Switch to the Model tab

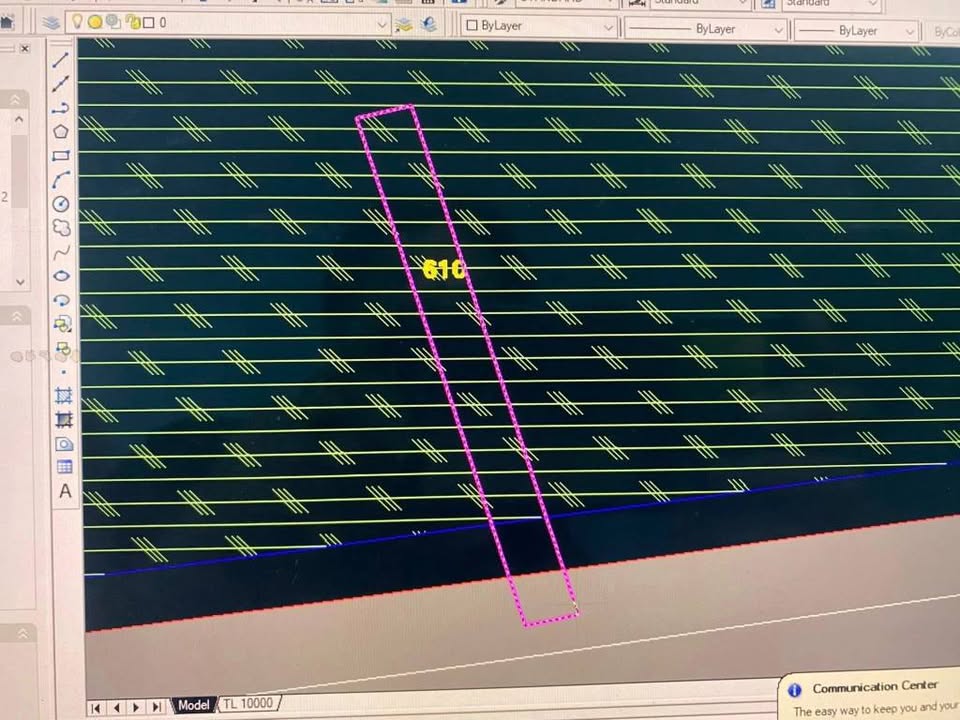pyautogui.click(x=193, y=705)
